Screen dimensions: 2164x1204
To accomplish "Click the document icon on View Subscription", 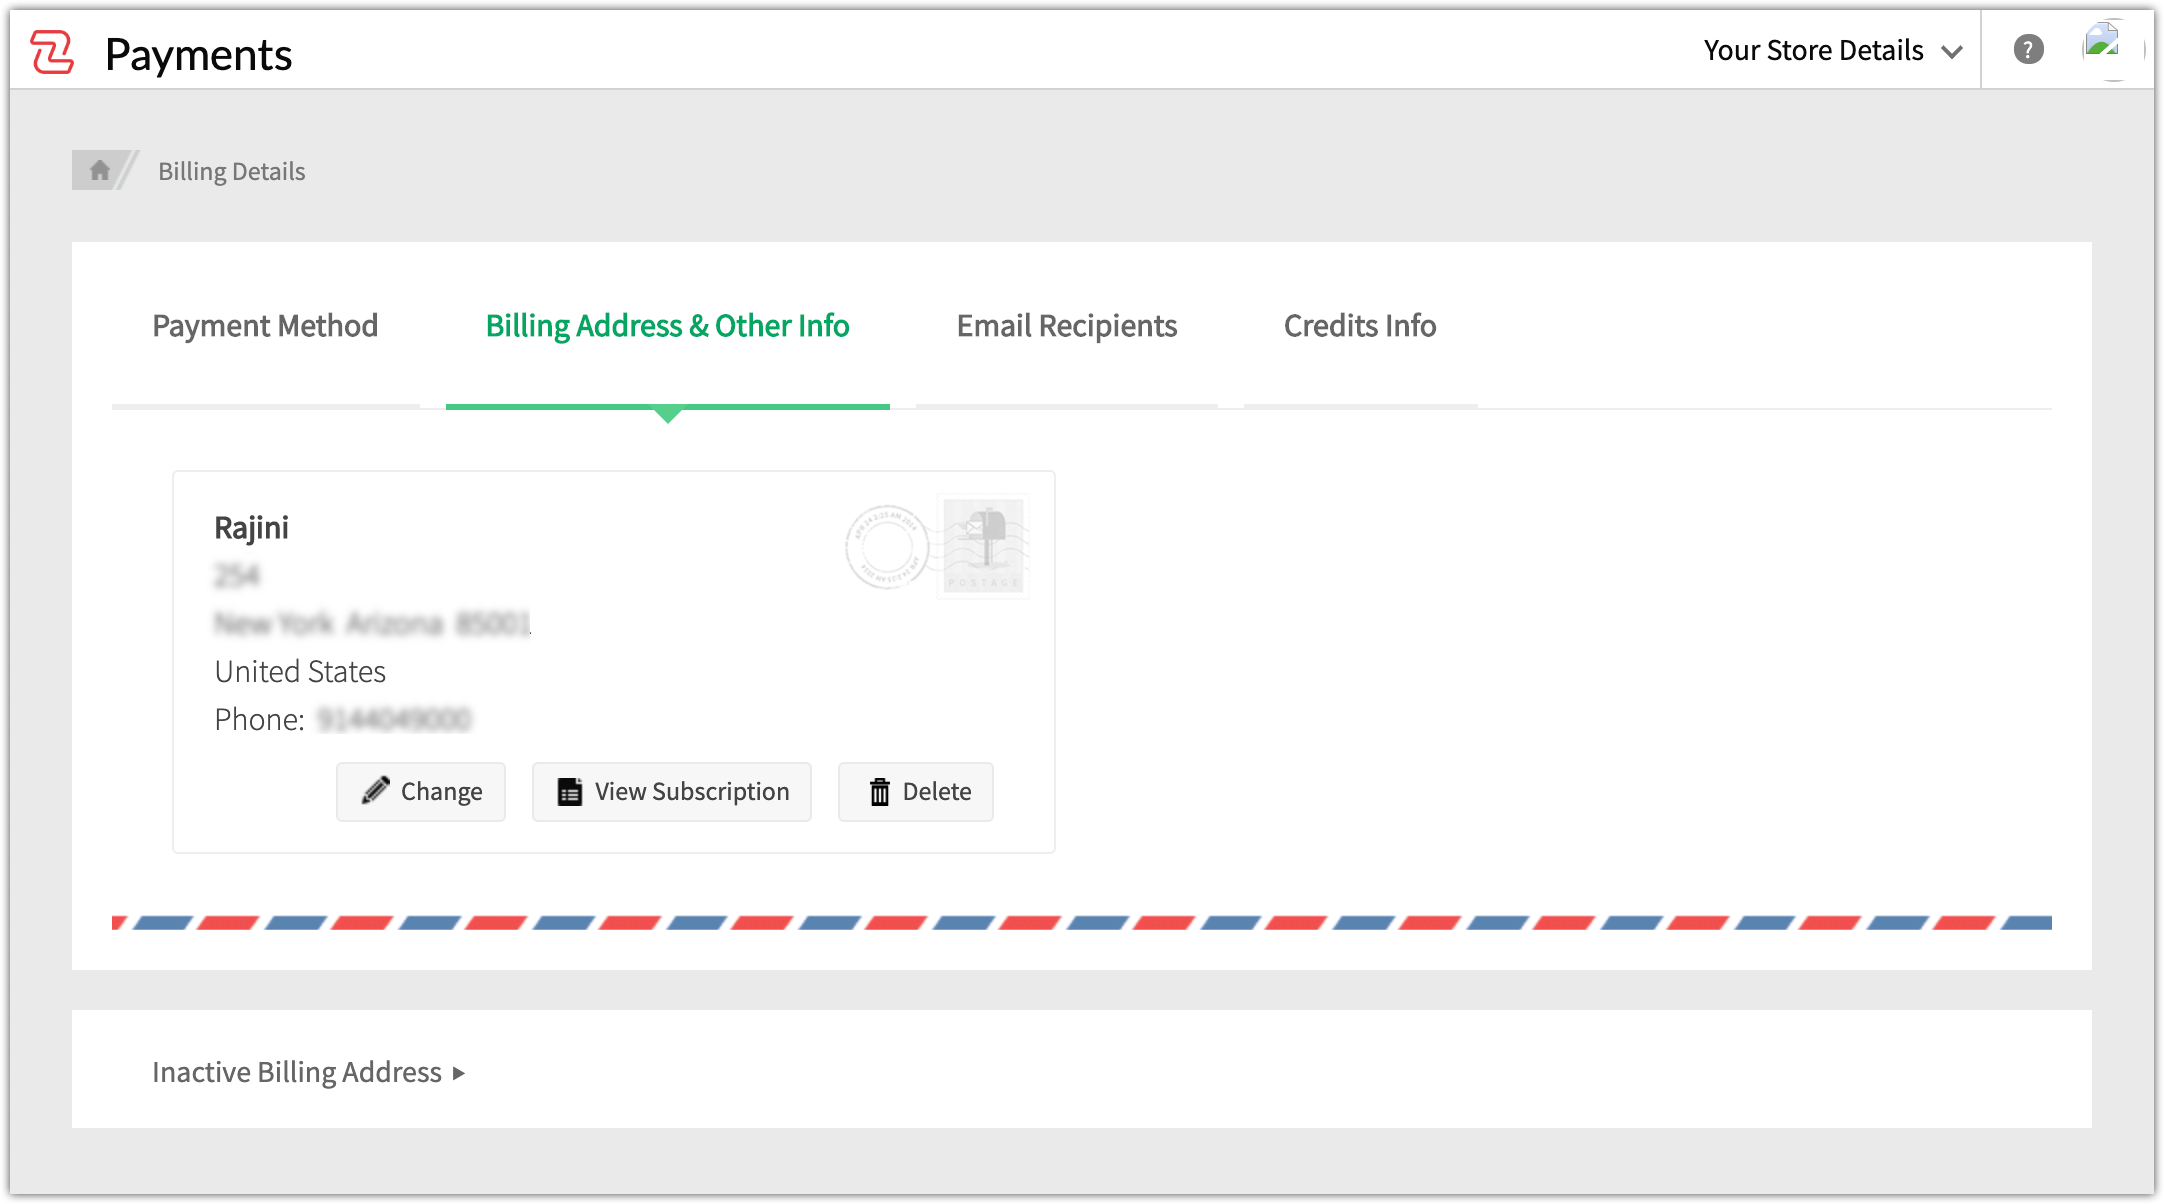I will click(570, 792).
